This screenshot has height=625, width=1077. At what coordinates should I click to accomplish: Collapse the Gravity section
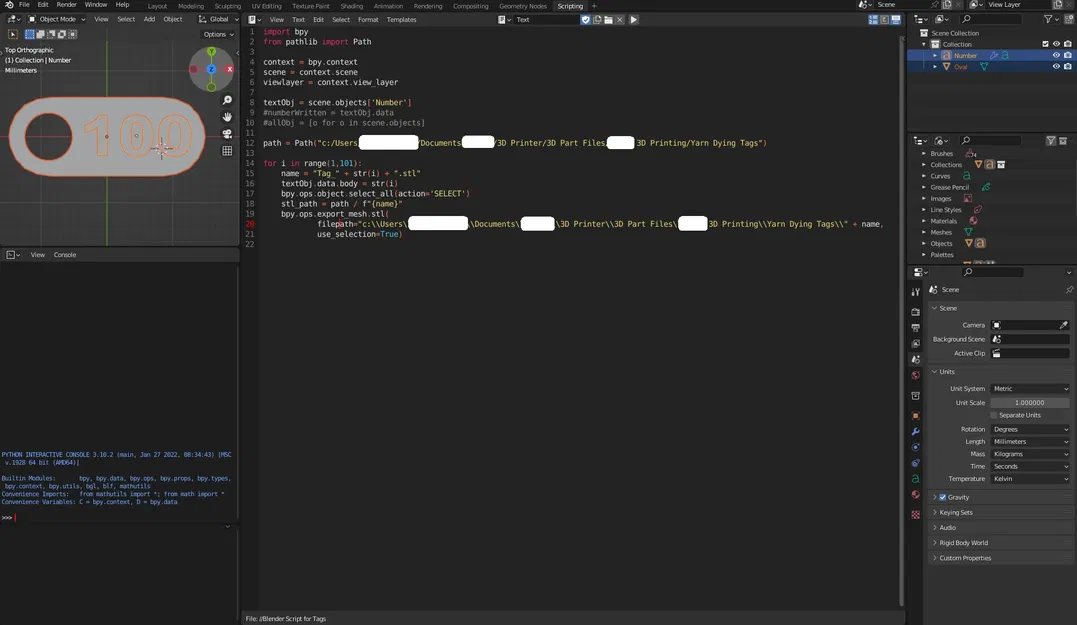[950, 498]
